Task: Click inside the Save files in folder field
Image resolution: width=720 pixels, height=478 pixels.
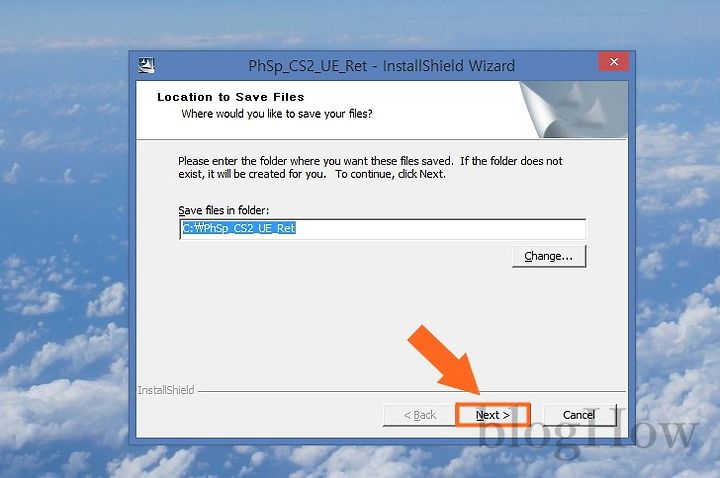Action: tap(382, 229)
